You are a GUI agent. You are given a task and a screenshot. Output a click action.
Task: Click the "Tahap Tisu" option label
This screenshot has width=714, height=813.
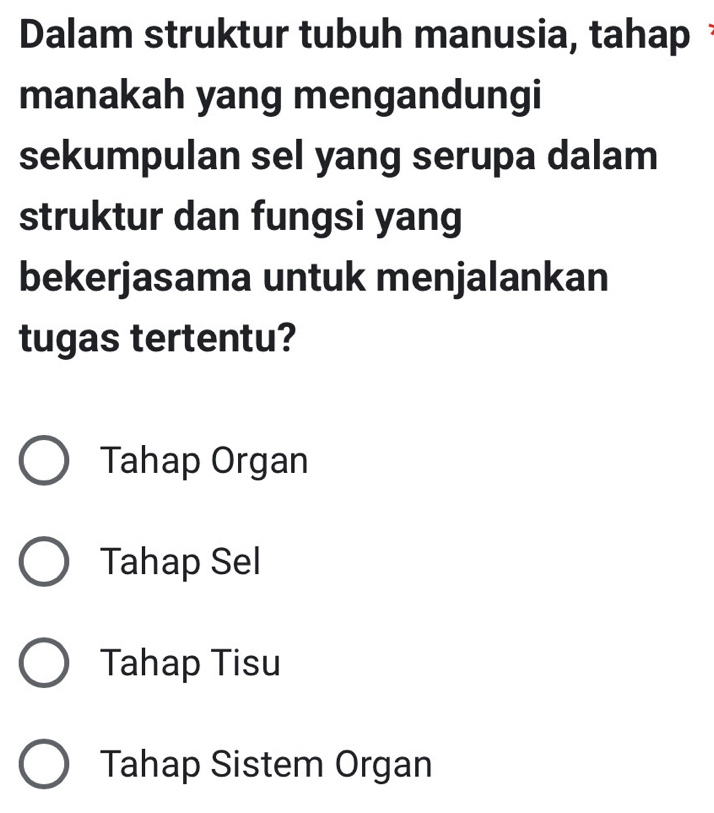point(191,664)
